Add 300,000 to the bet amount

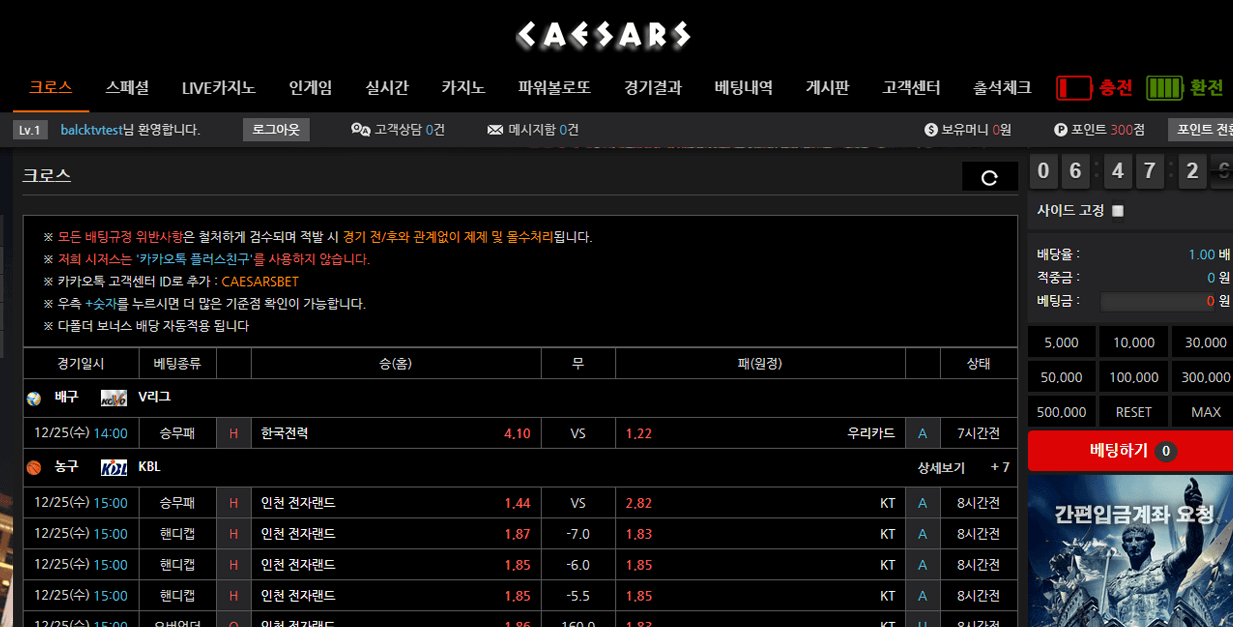(1203, 377)
